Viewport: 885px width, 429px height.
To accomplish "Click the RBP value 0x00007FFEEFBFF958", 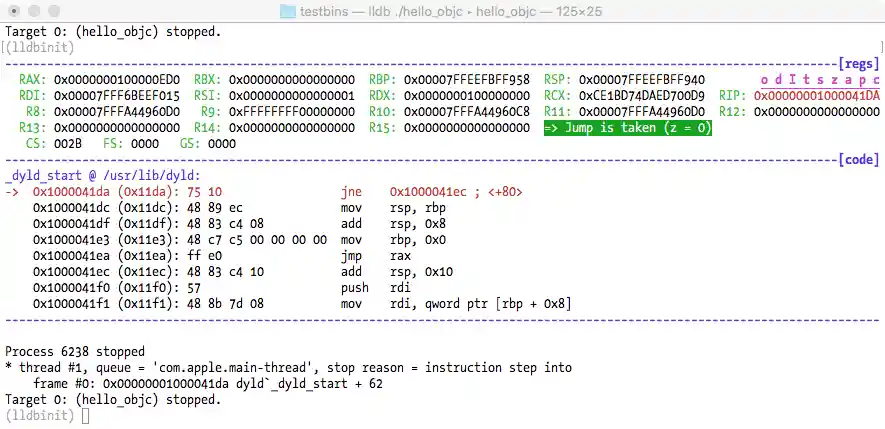I will (467, 80).
